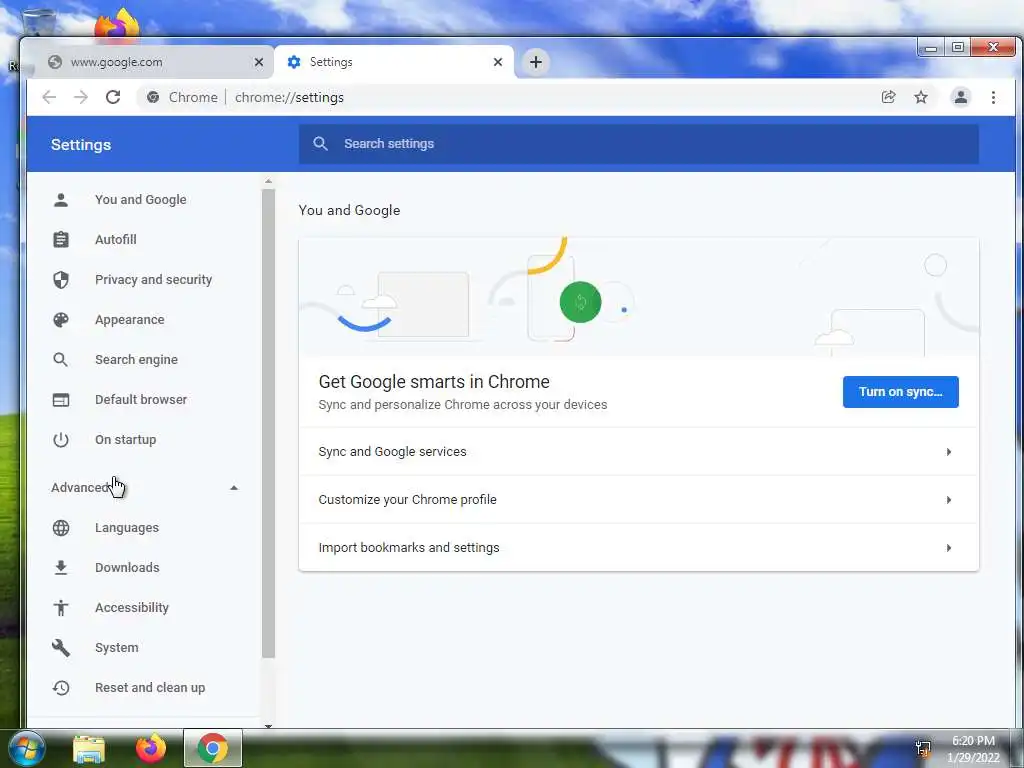Click in the Search settings field

point(639,144)
